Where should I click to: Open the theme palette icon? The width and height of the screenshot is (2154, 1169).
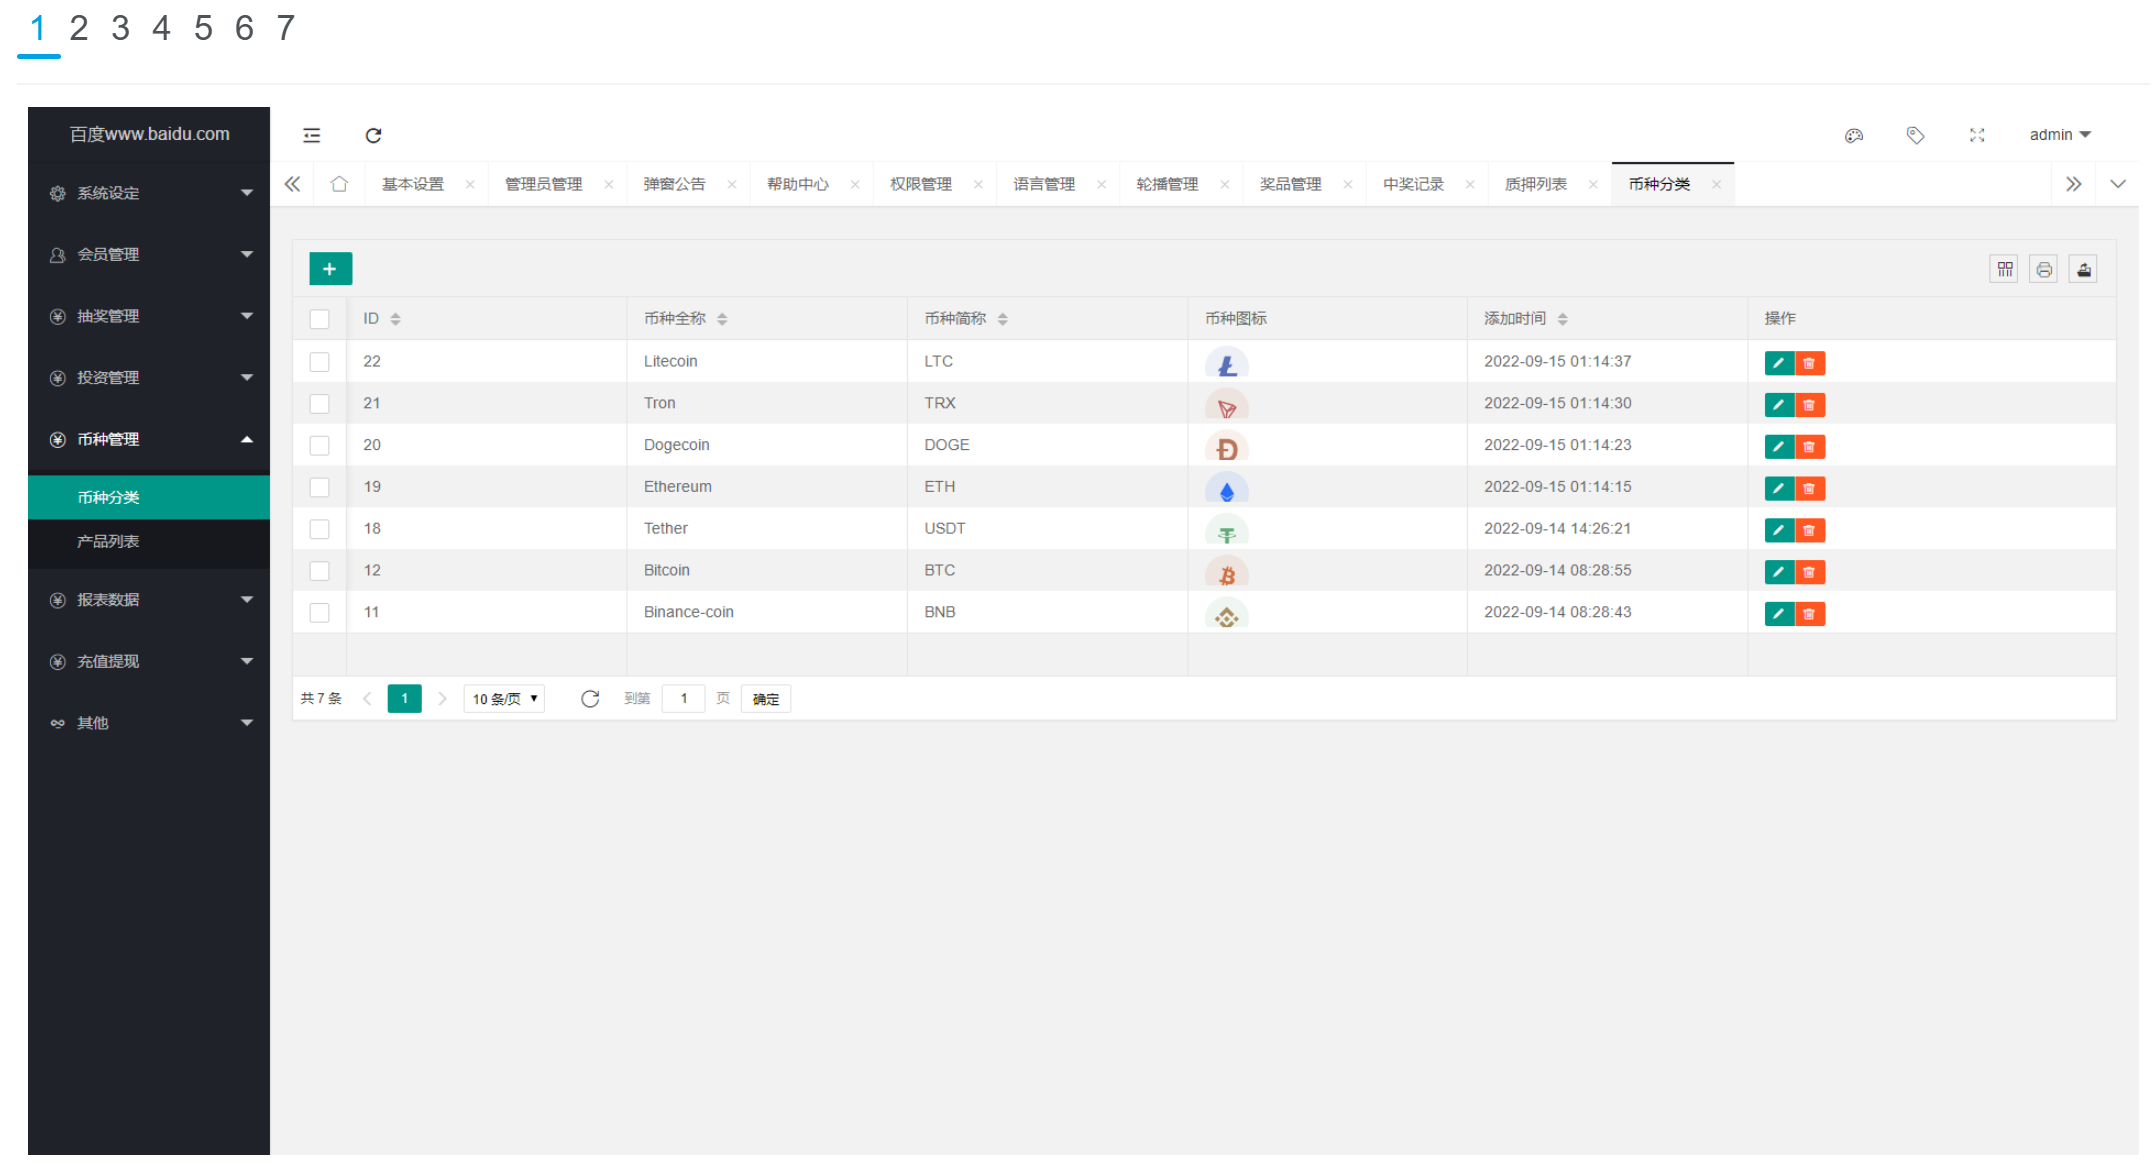1853,135
